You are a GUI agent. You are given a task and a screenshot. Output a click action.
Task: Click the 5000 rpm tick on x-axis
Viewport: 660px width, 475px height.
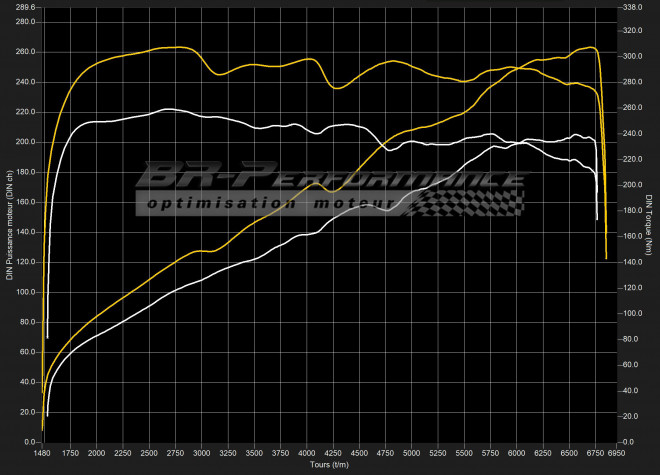pos(411,453)
